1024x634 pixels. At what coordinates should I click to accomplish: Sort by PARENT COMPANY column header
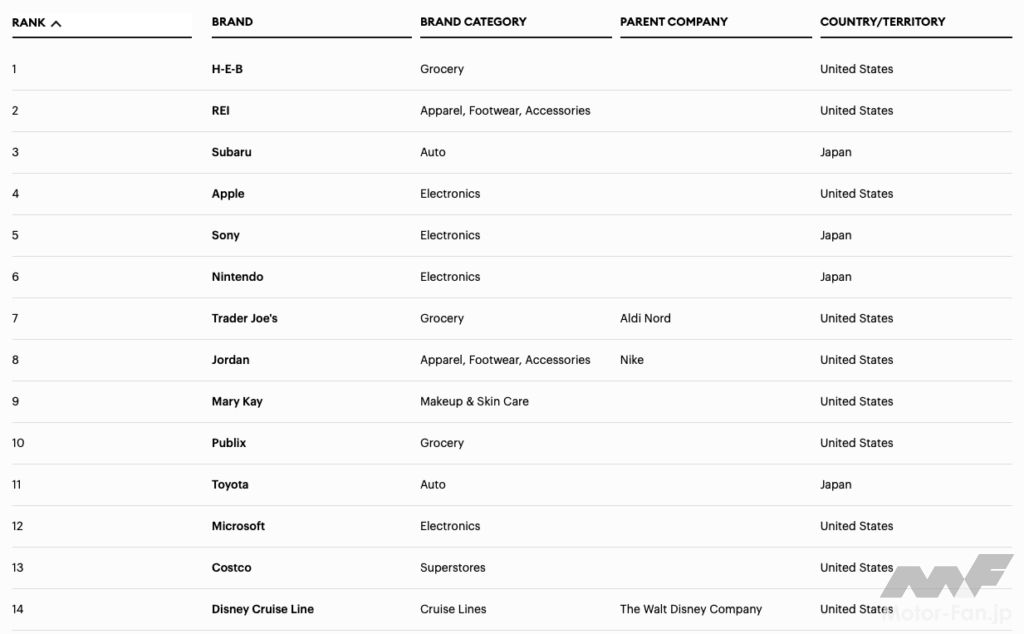pos(674,22)
